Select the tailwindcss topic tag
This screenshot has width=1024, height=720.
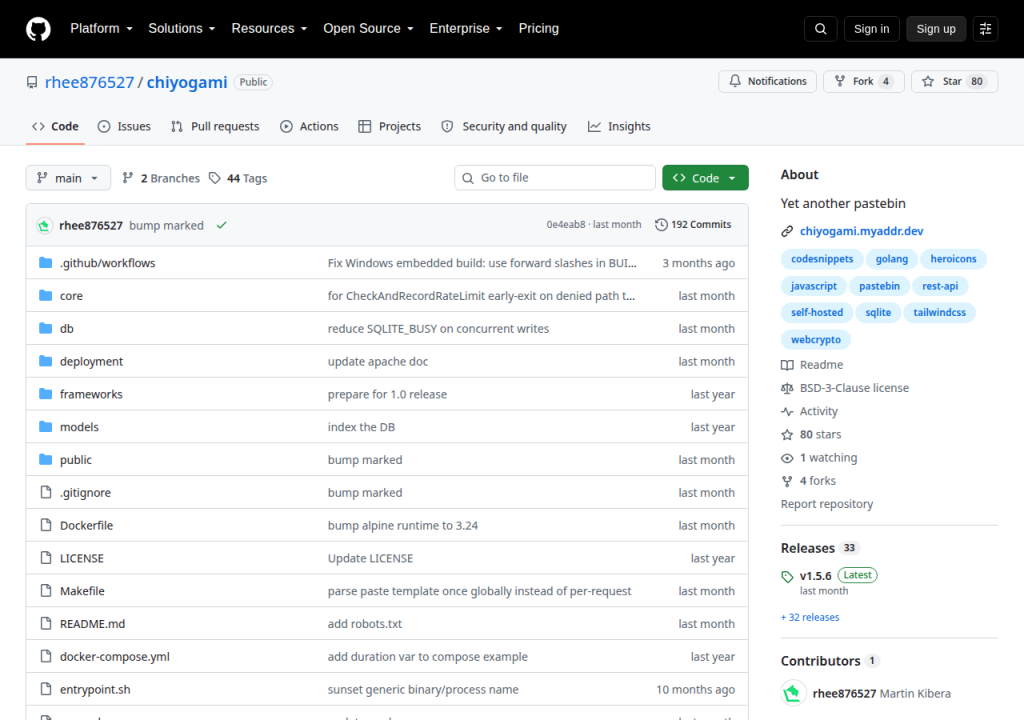[x=939, y=313]
